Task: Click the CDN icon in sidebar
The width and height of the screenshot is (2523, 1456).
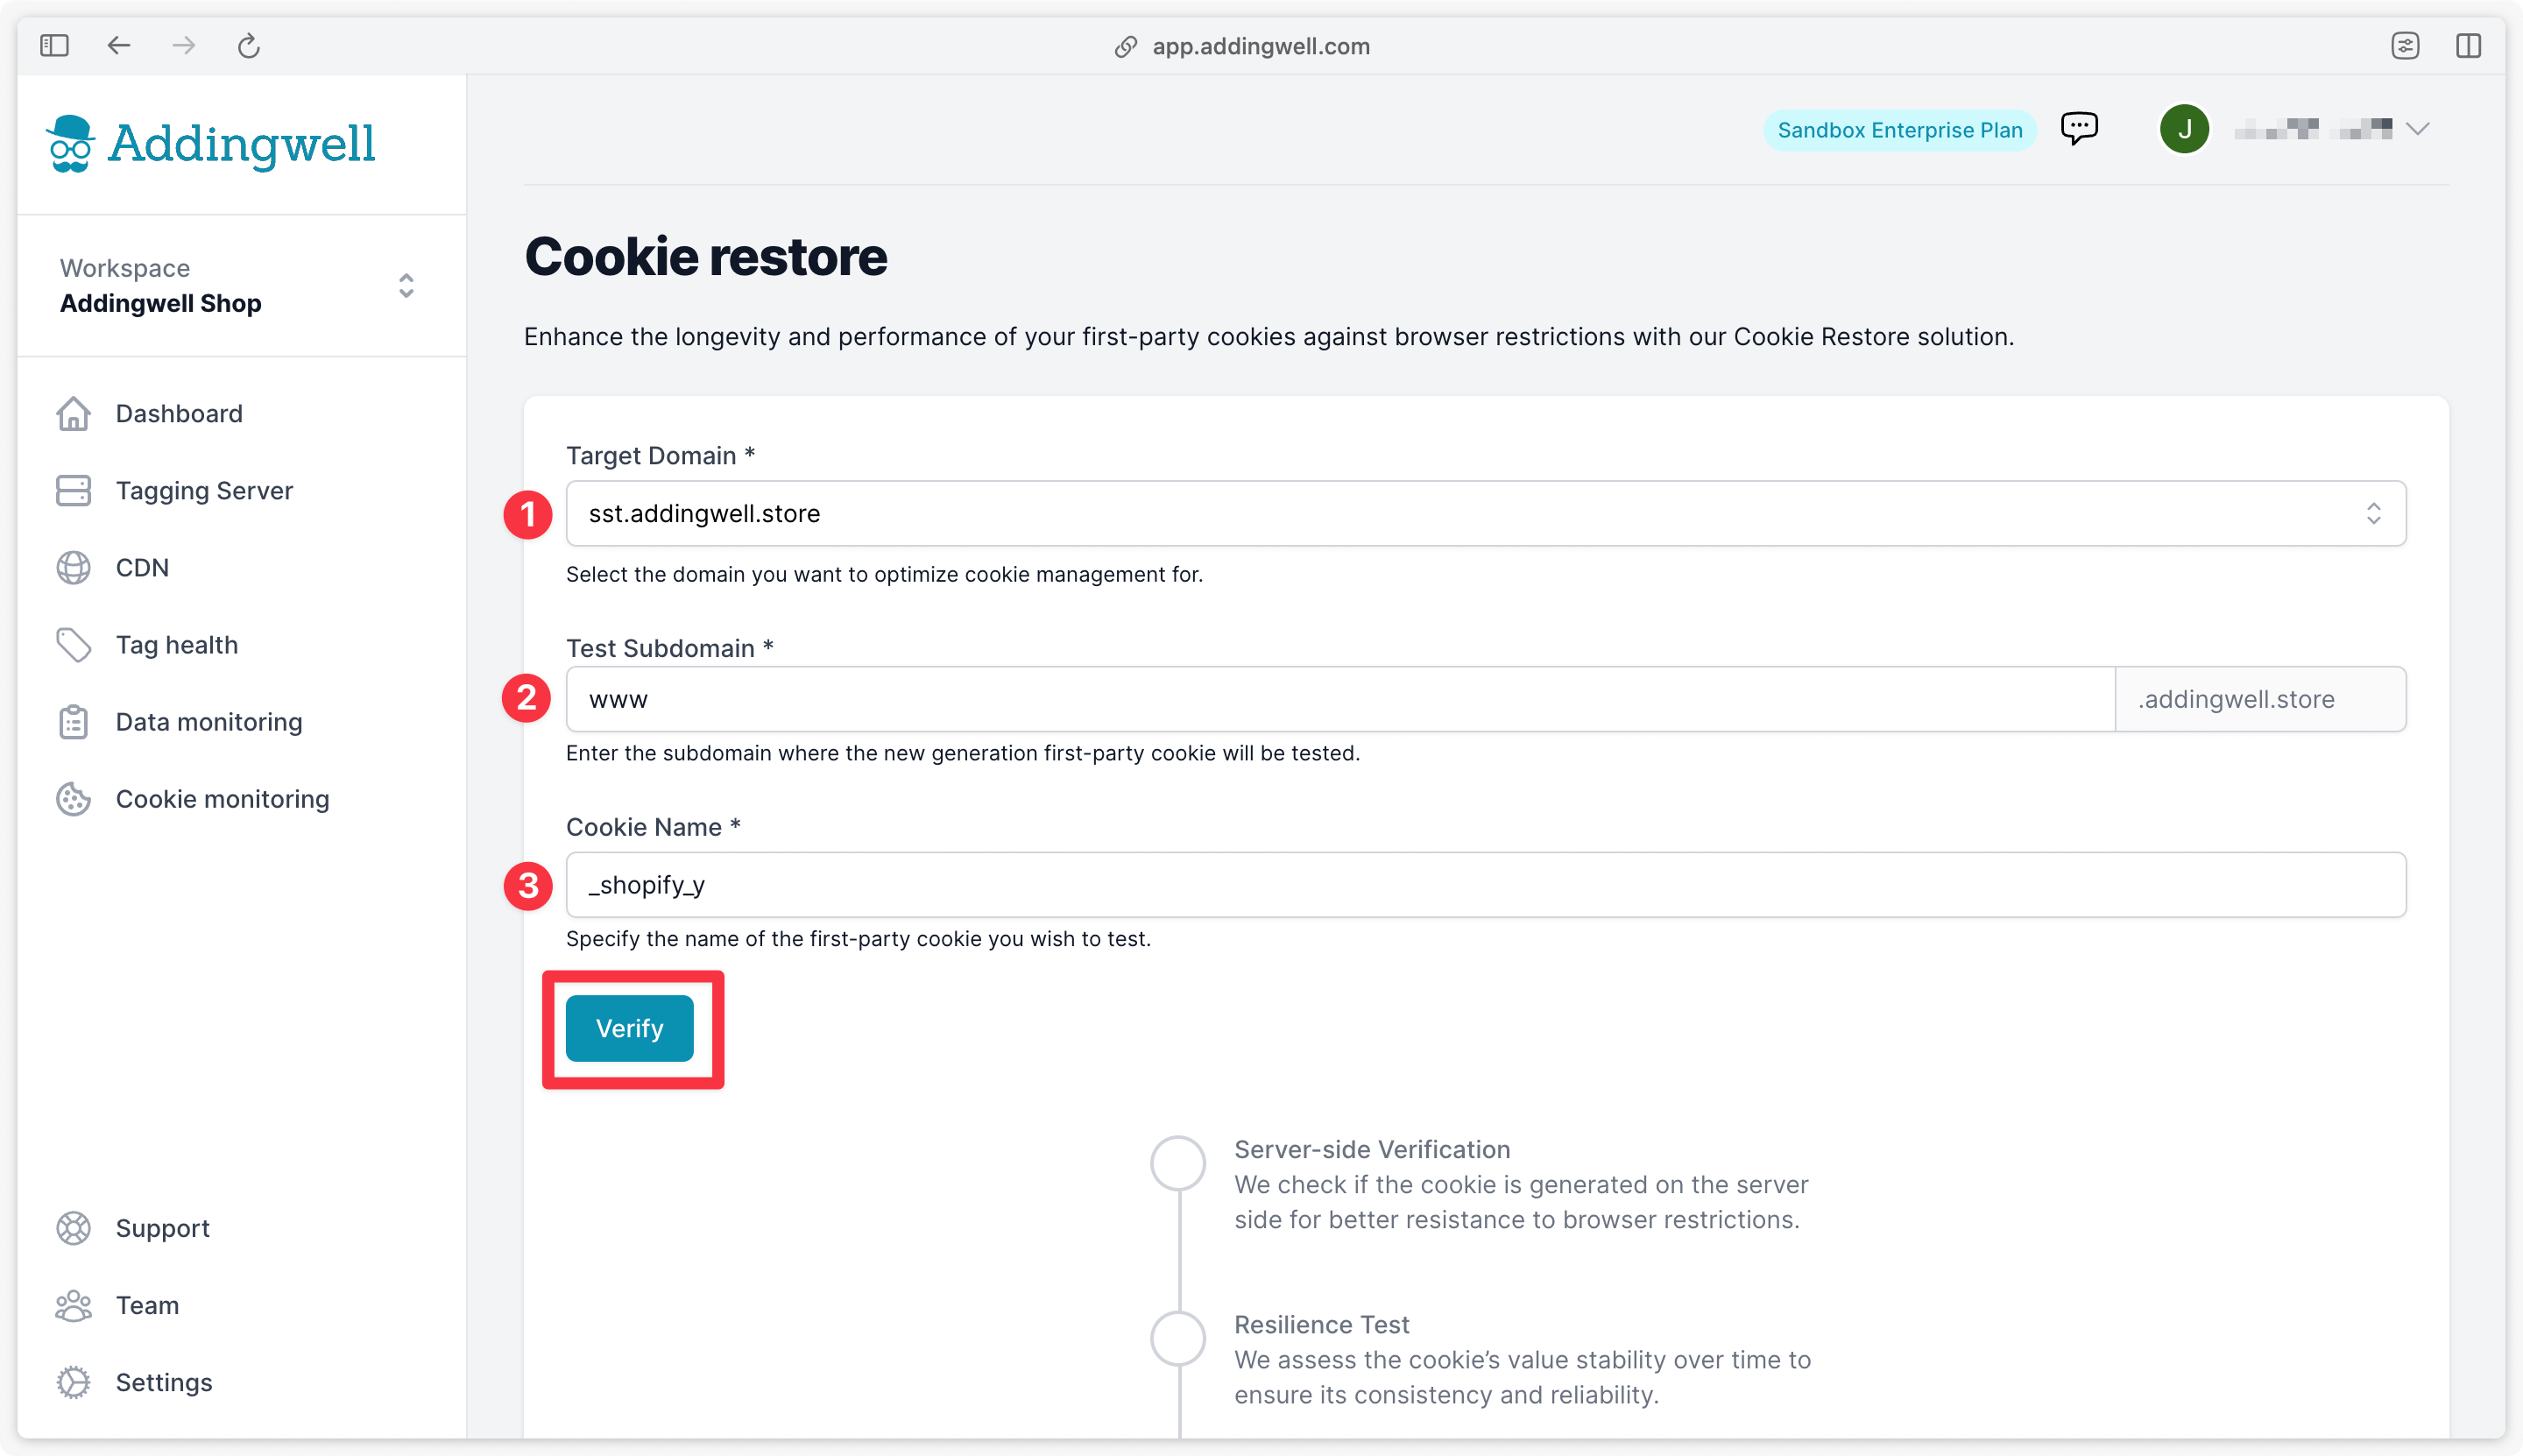Action: coord(73,567)
